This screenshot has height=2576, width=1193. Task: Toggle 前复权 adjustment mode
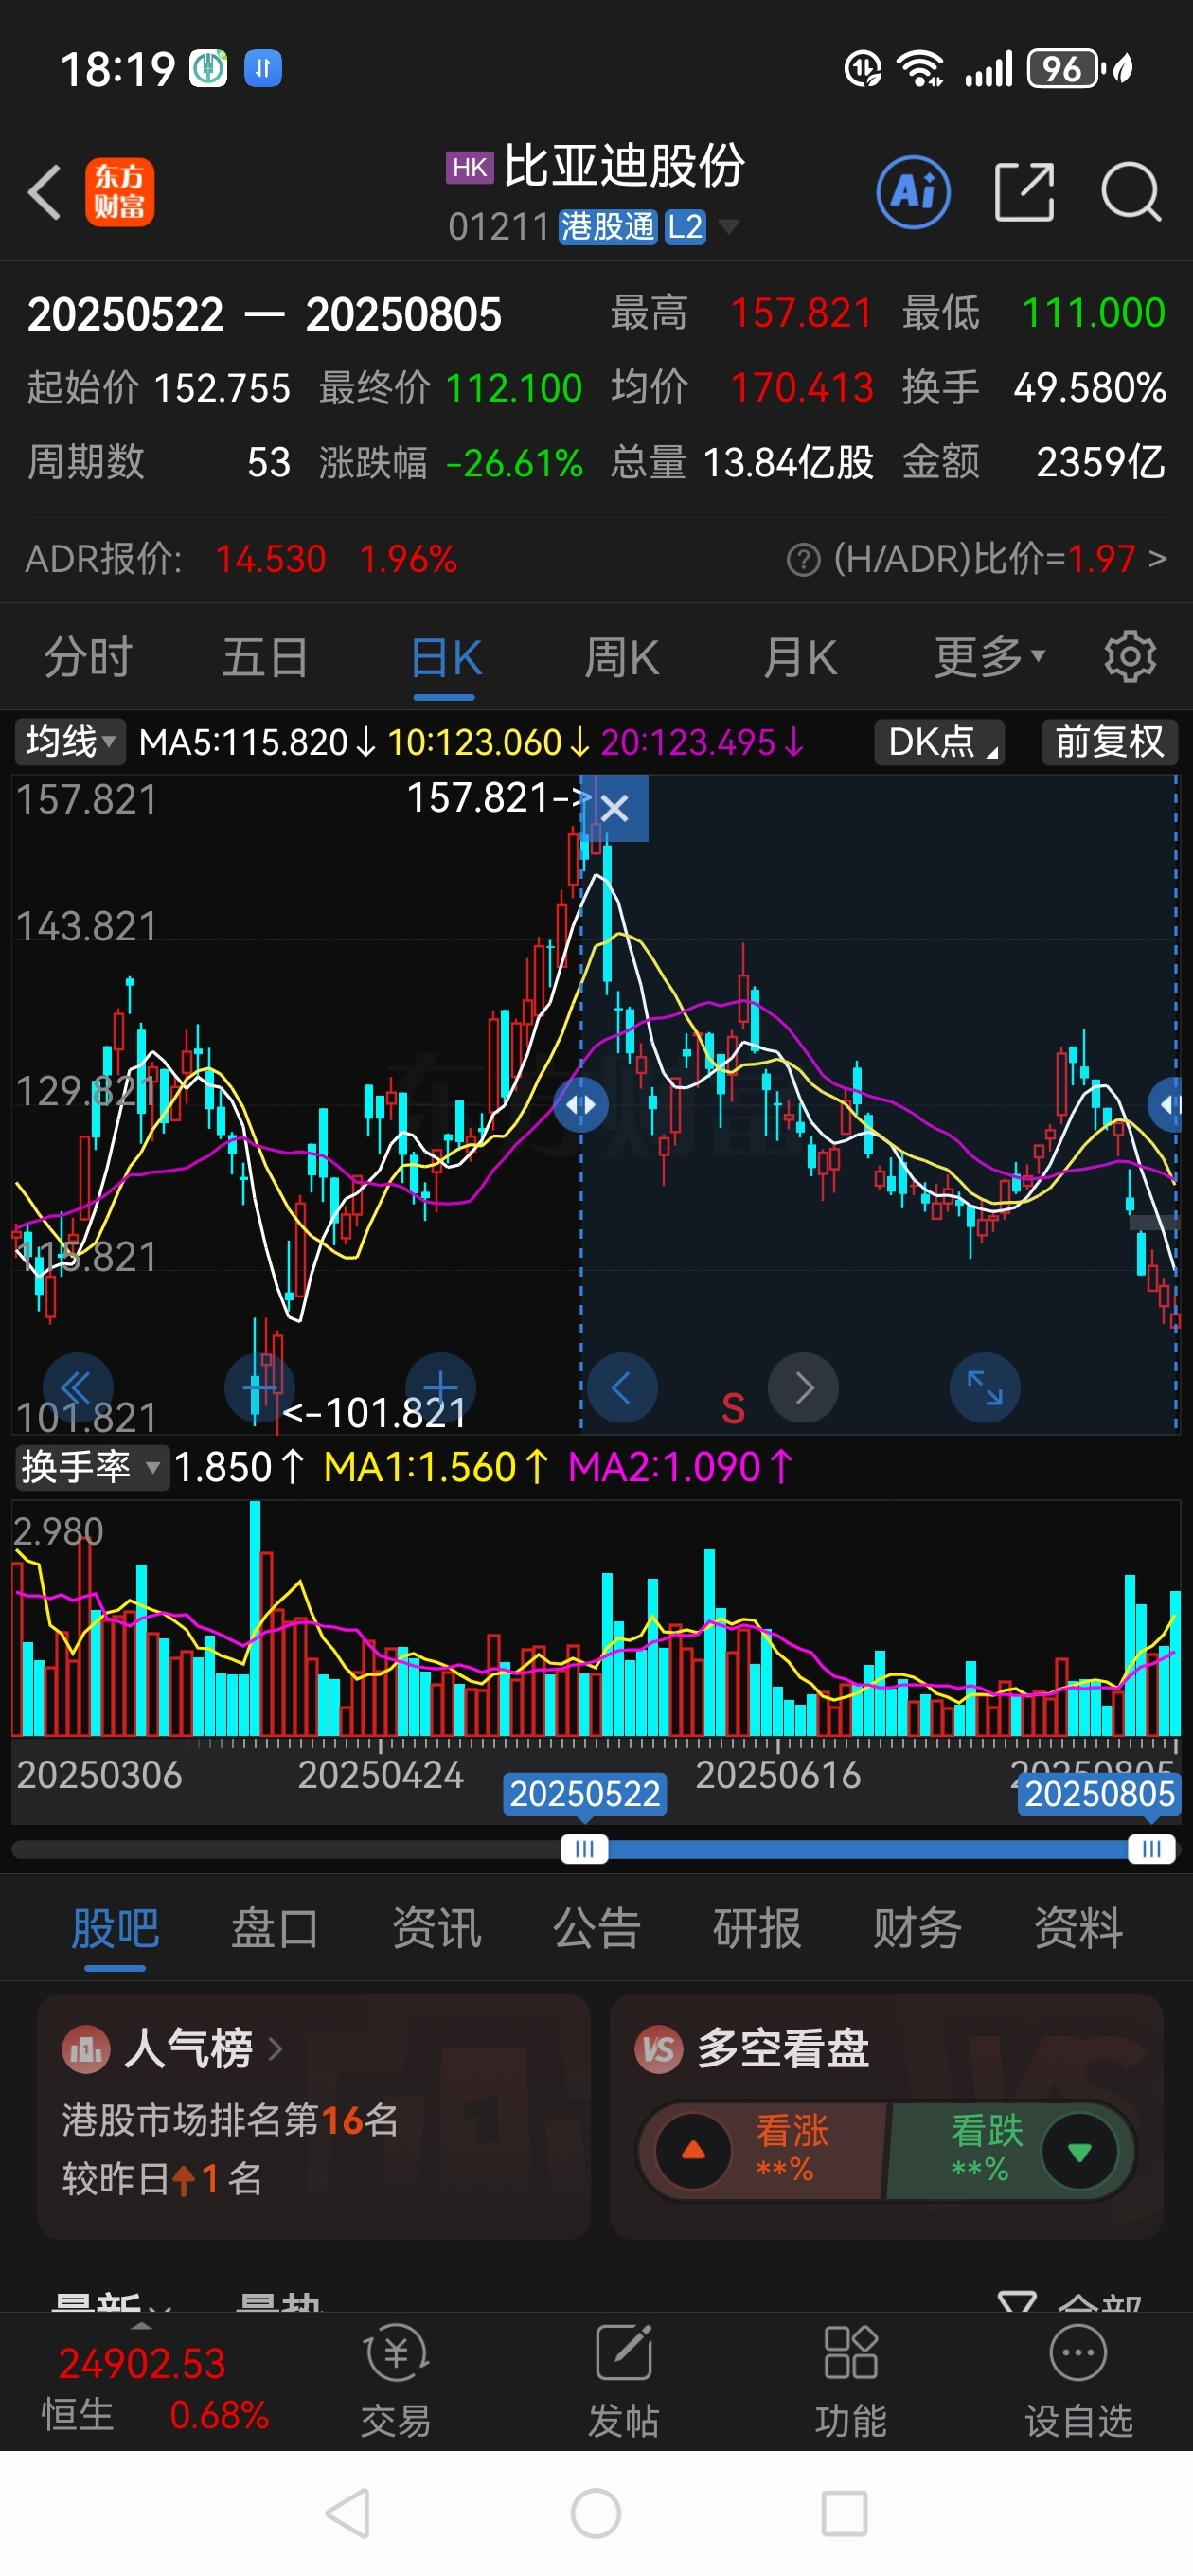pos(1110,742)
